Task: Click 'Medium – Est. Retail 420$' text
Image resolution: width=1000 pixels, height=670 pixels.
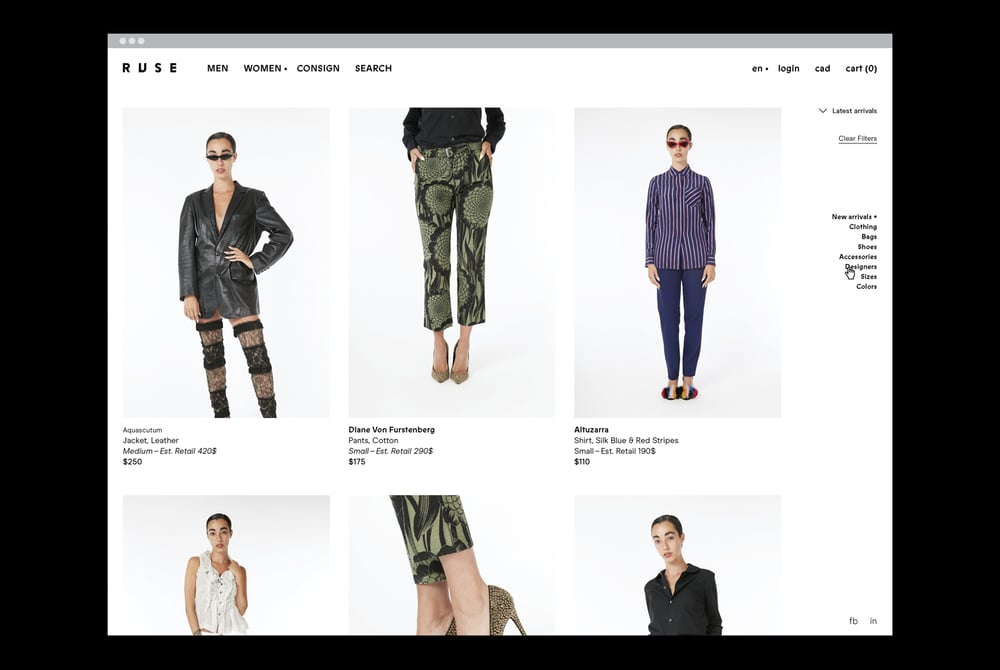Action: pyautogui.click(x=170, y=451)
